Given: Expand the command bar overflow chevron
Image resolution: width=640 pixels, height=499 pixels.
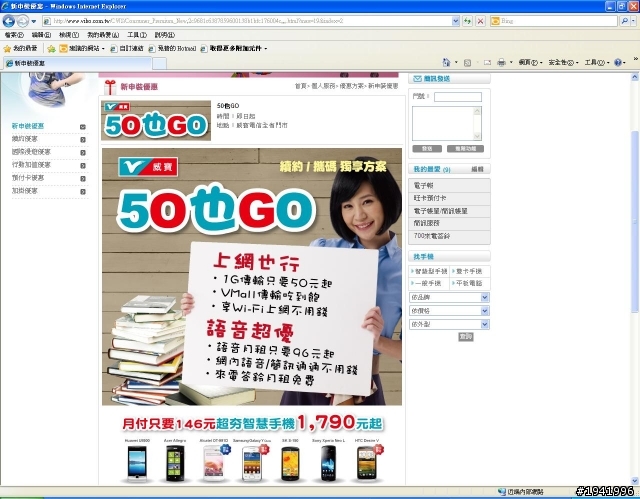Looking at the screenshot, I should click(x=636, y=60).
